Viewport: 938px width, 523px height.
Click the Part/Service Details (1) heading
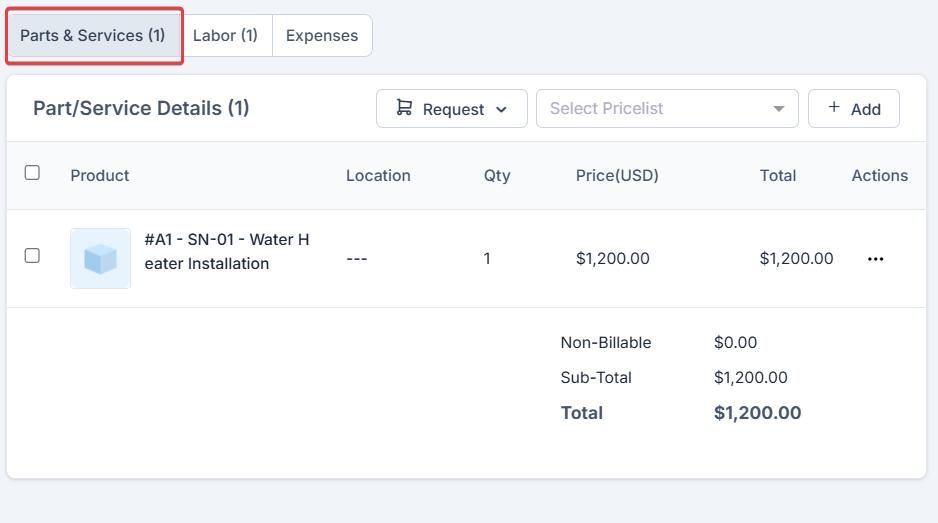pos(141,108)
